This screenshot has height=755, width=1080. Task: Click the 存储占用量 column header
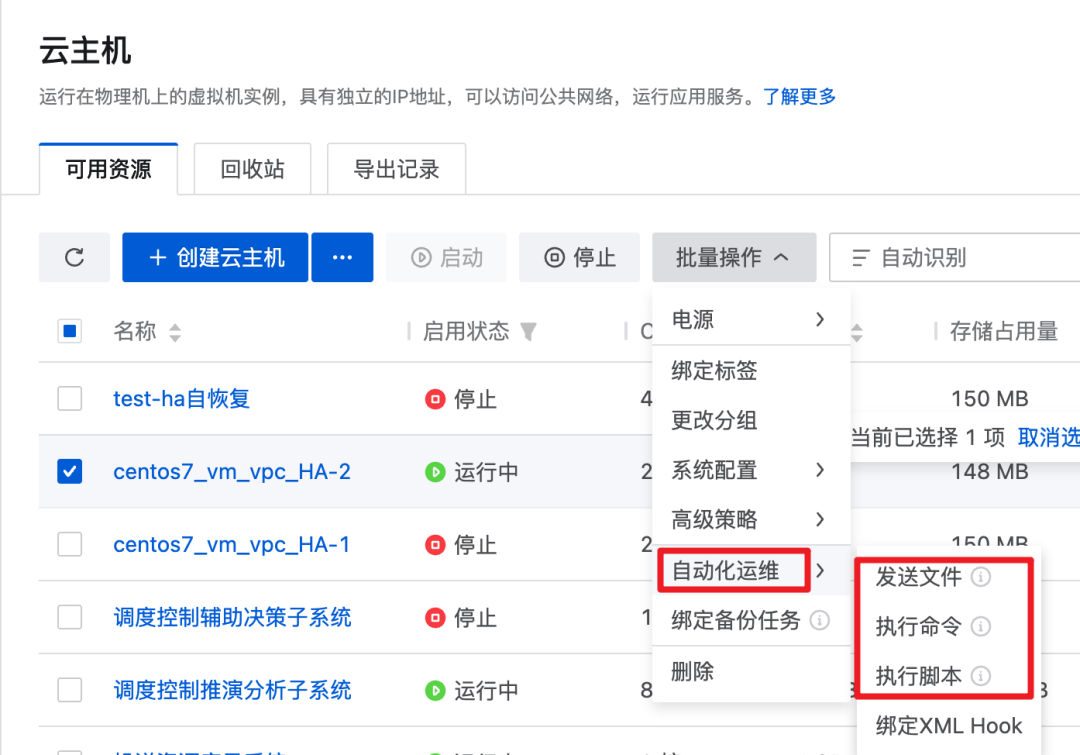point(1004,331)
